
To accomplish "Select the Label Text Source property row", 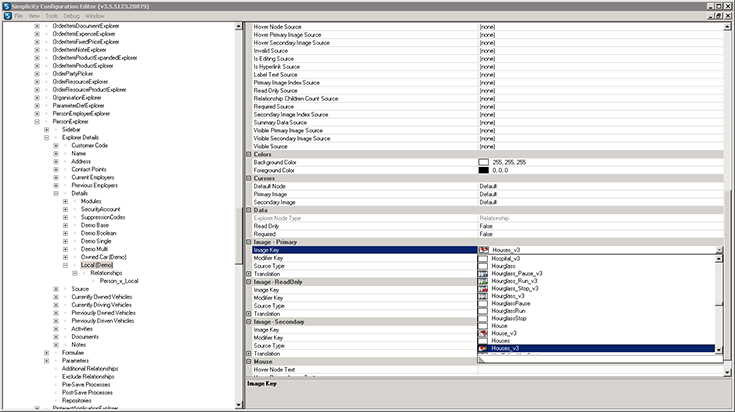I will tap(488, 75).
